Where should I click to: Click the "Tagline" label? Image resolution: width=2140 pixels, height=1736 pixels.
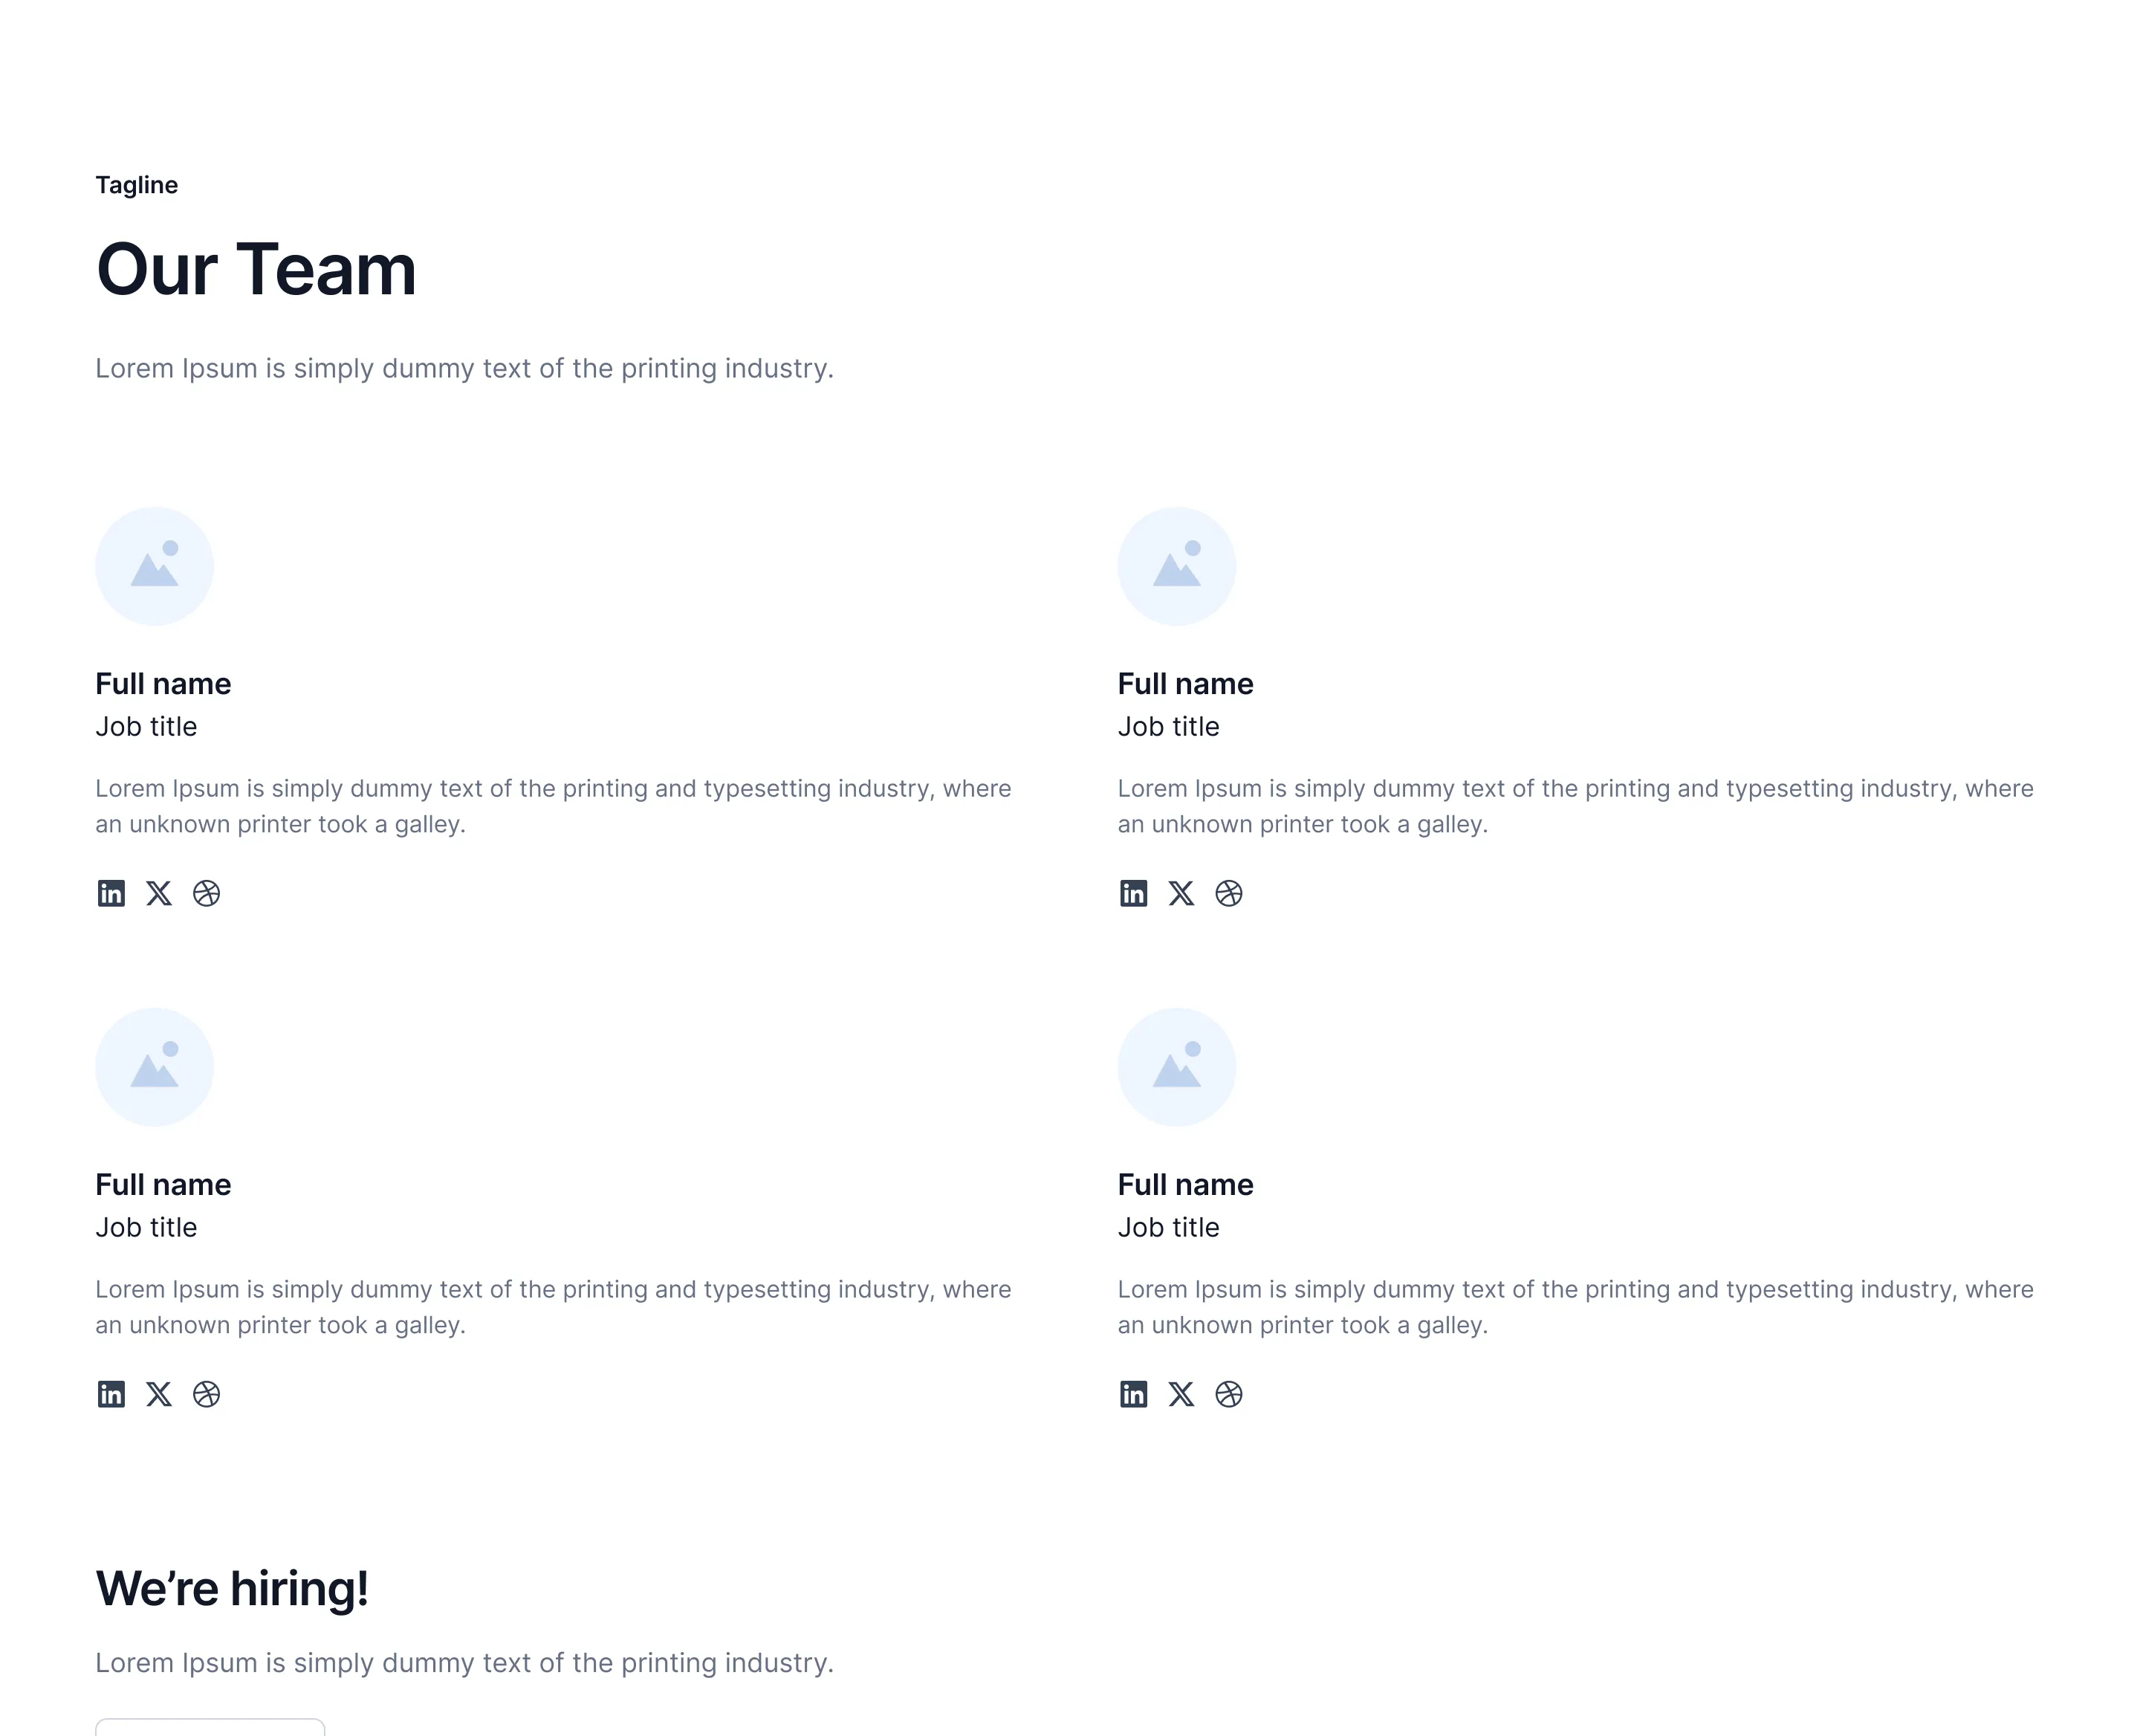137,185
